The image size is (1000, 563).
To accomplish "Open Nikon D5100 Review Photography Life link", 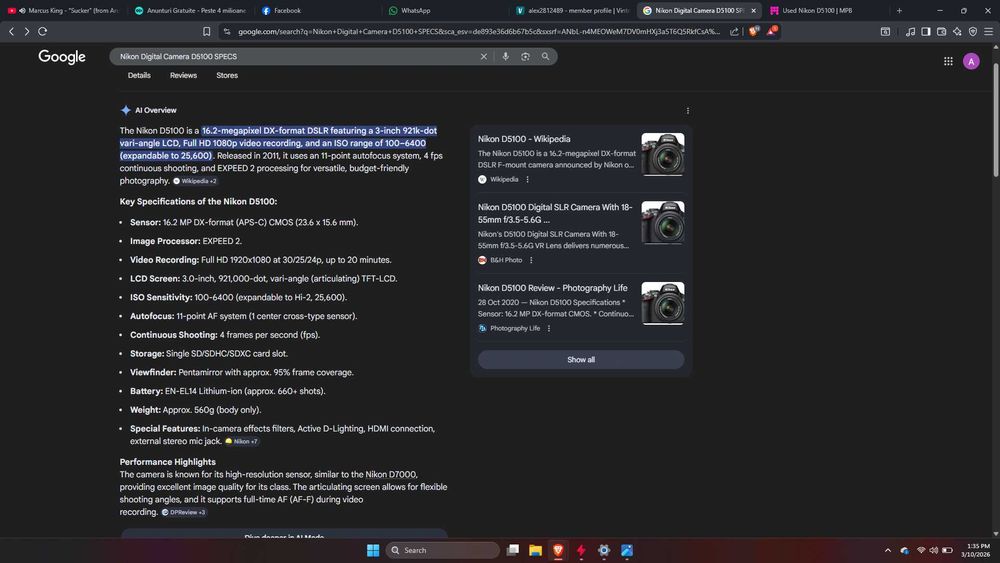I will [x=552, y=288].
